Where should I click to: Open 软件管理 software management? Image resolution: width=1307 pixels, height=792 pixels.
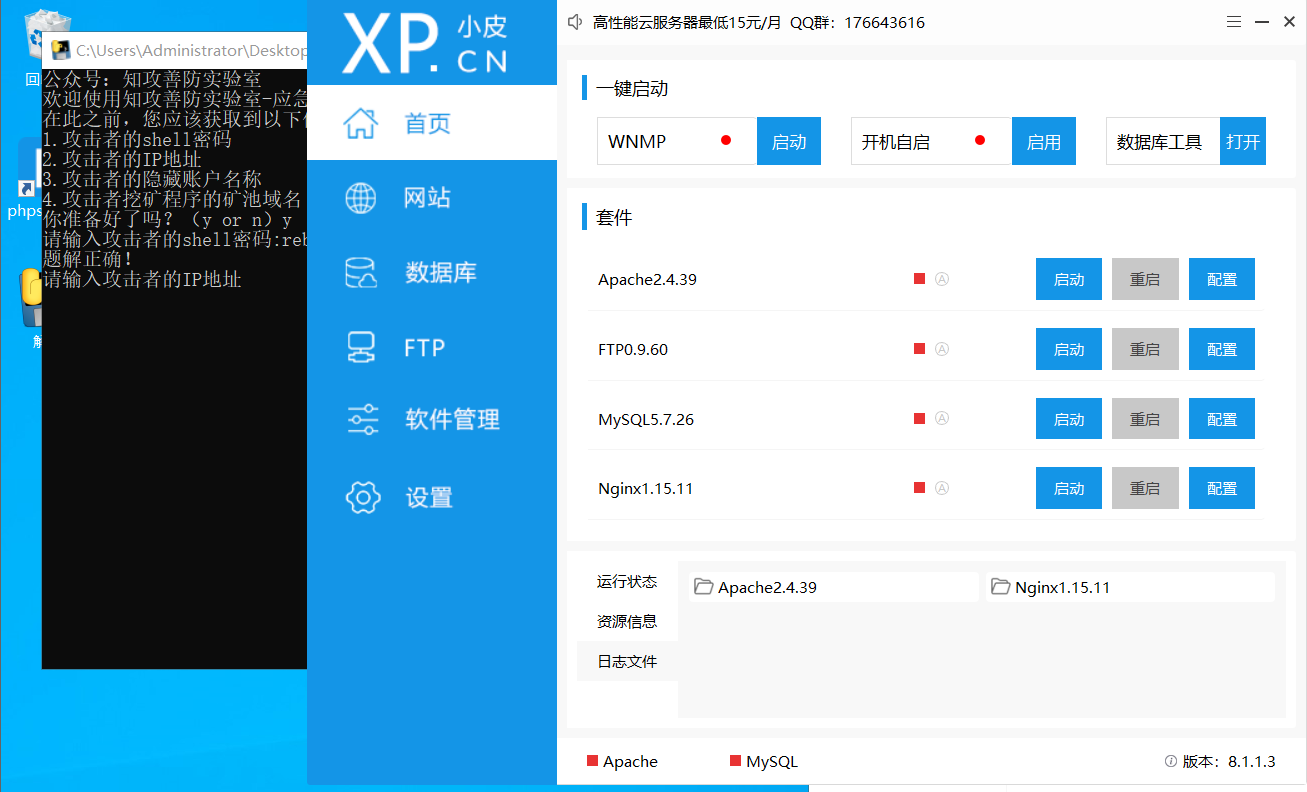pyautogui.click(x=432, y=419)
